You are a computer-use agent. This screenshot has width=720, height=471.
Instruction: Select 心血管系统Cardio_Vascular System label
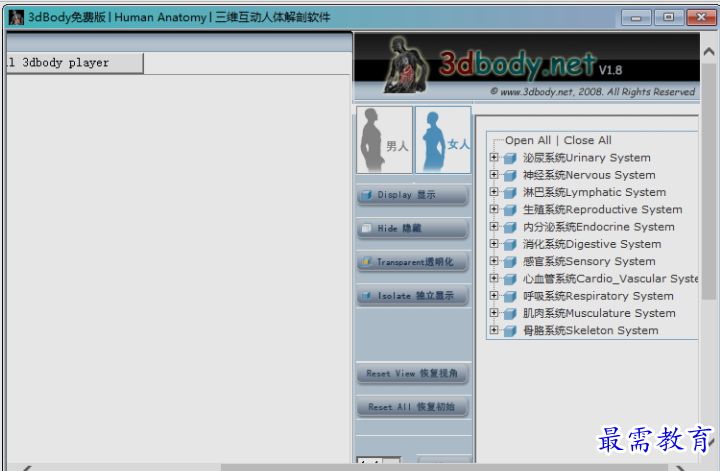[x=610, y=279]
